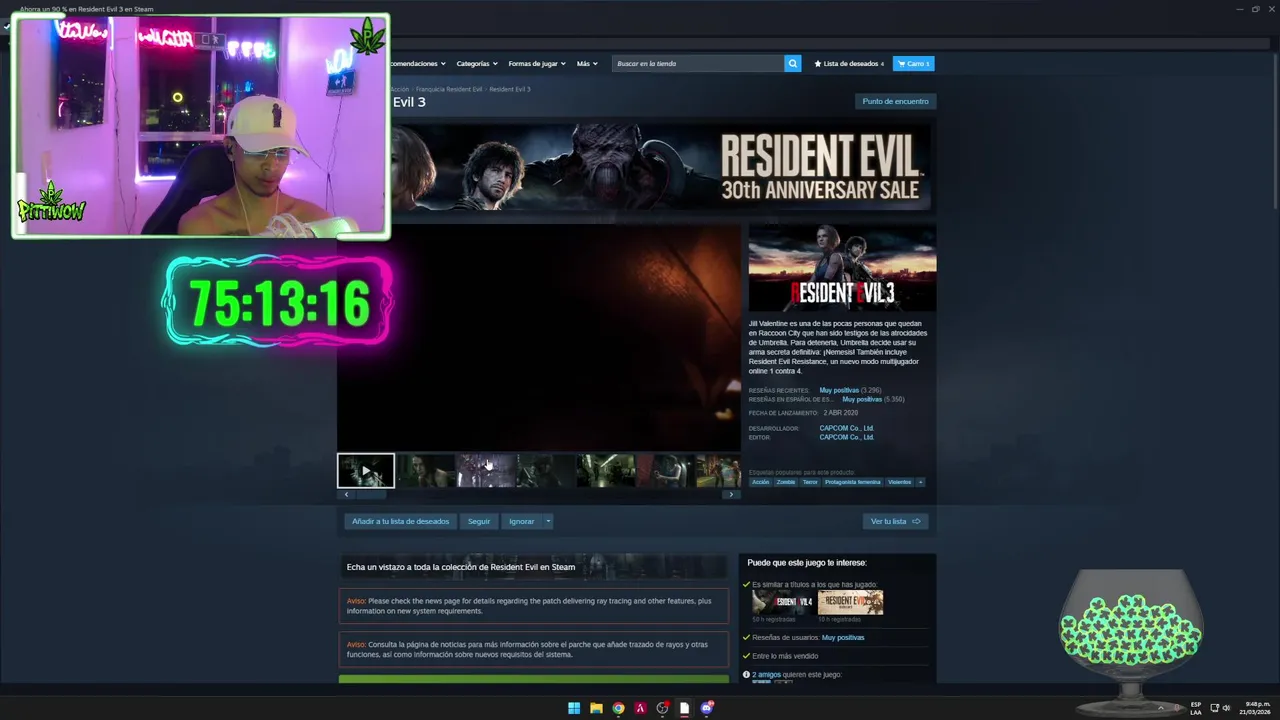Open the Recomendaciones dropdown menu
The width and height of the screenshot is (1280, 720).
[x=418, y=63]
